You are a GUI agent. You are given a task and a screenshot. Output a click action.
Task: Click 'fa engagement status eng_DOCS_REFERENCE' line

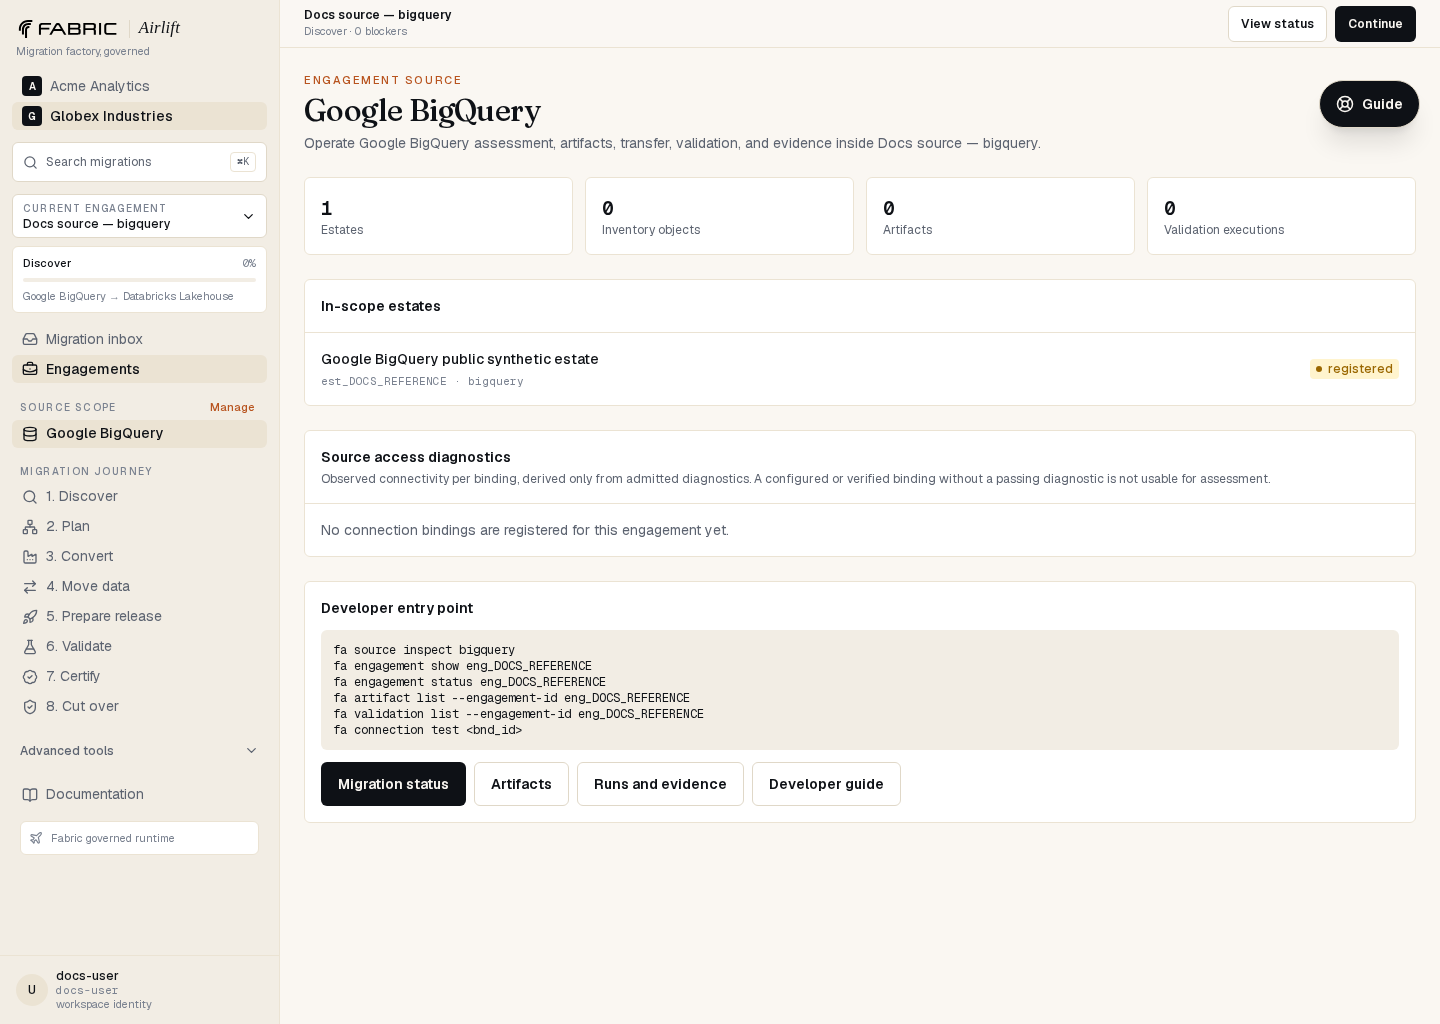click(469, 682)
